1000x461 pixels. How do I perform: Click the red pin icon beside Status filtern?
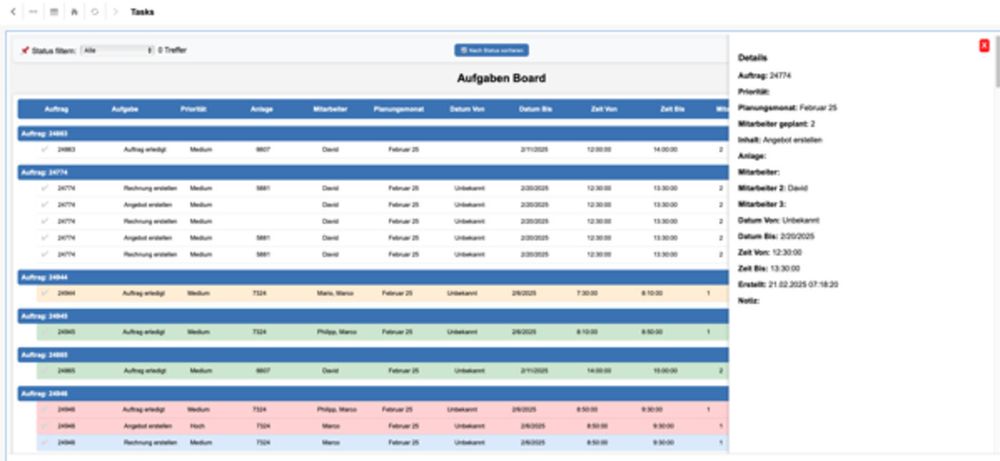tap(25, 50)
